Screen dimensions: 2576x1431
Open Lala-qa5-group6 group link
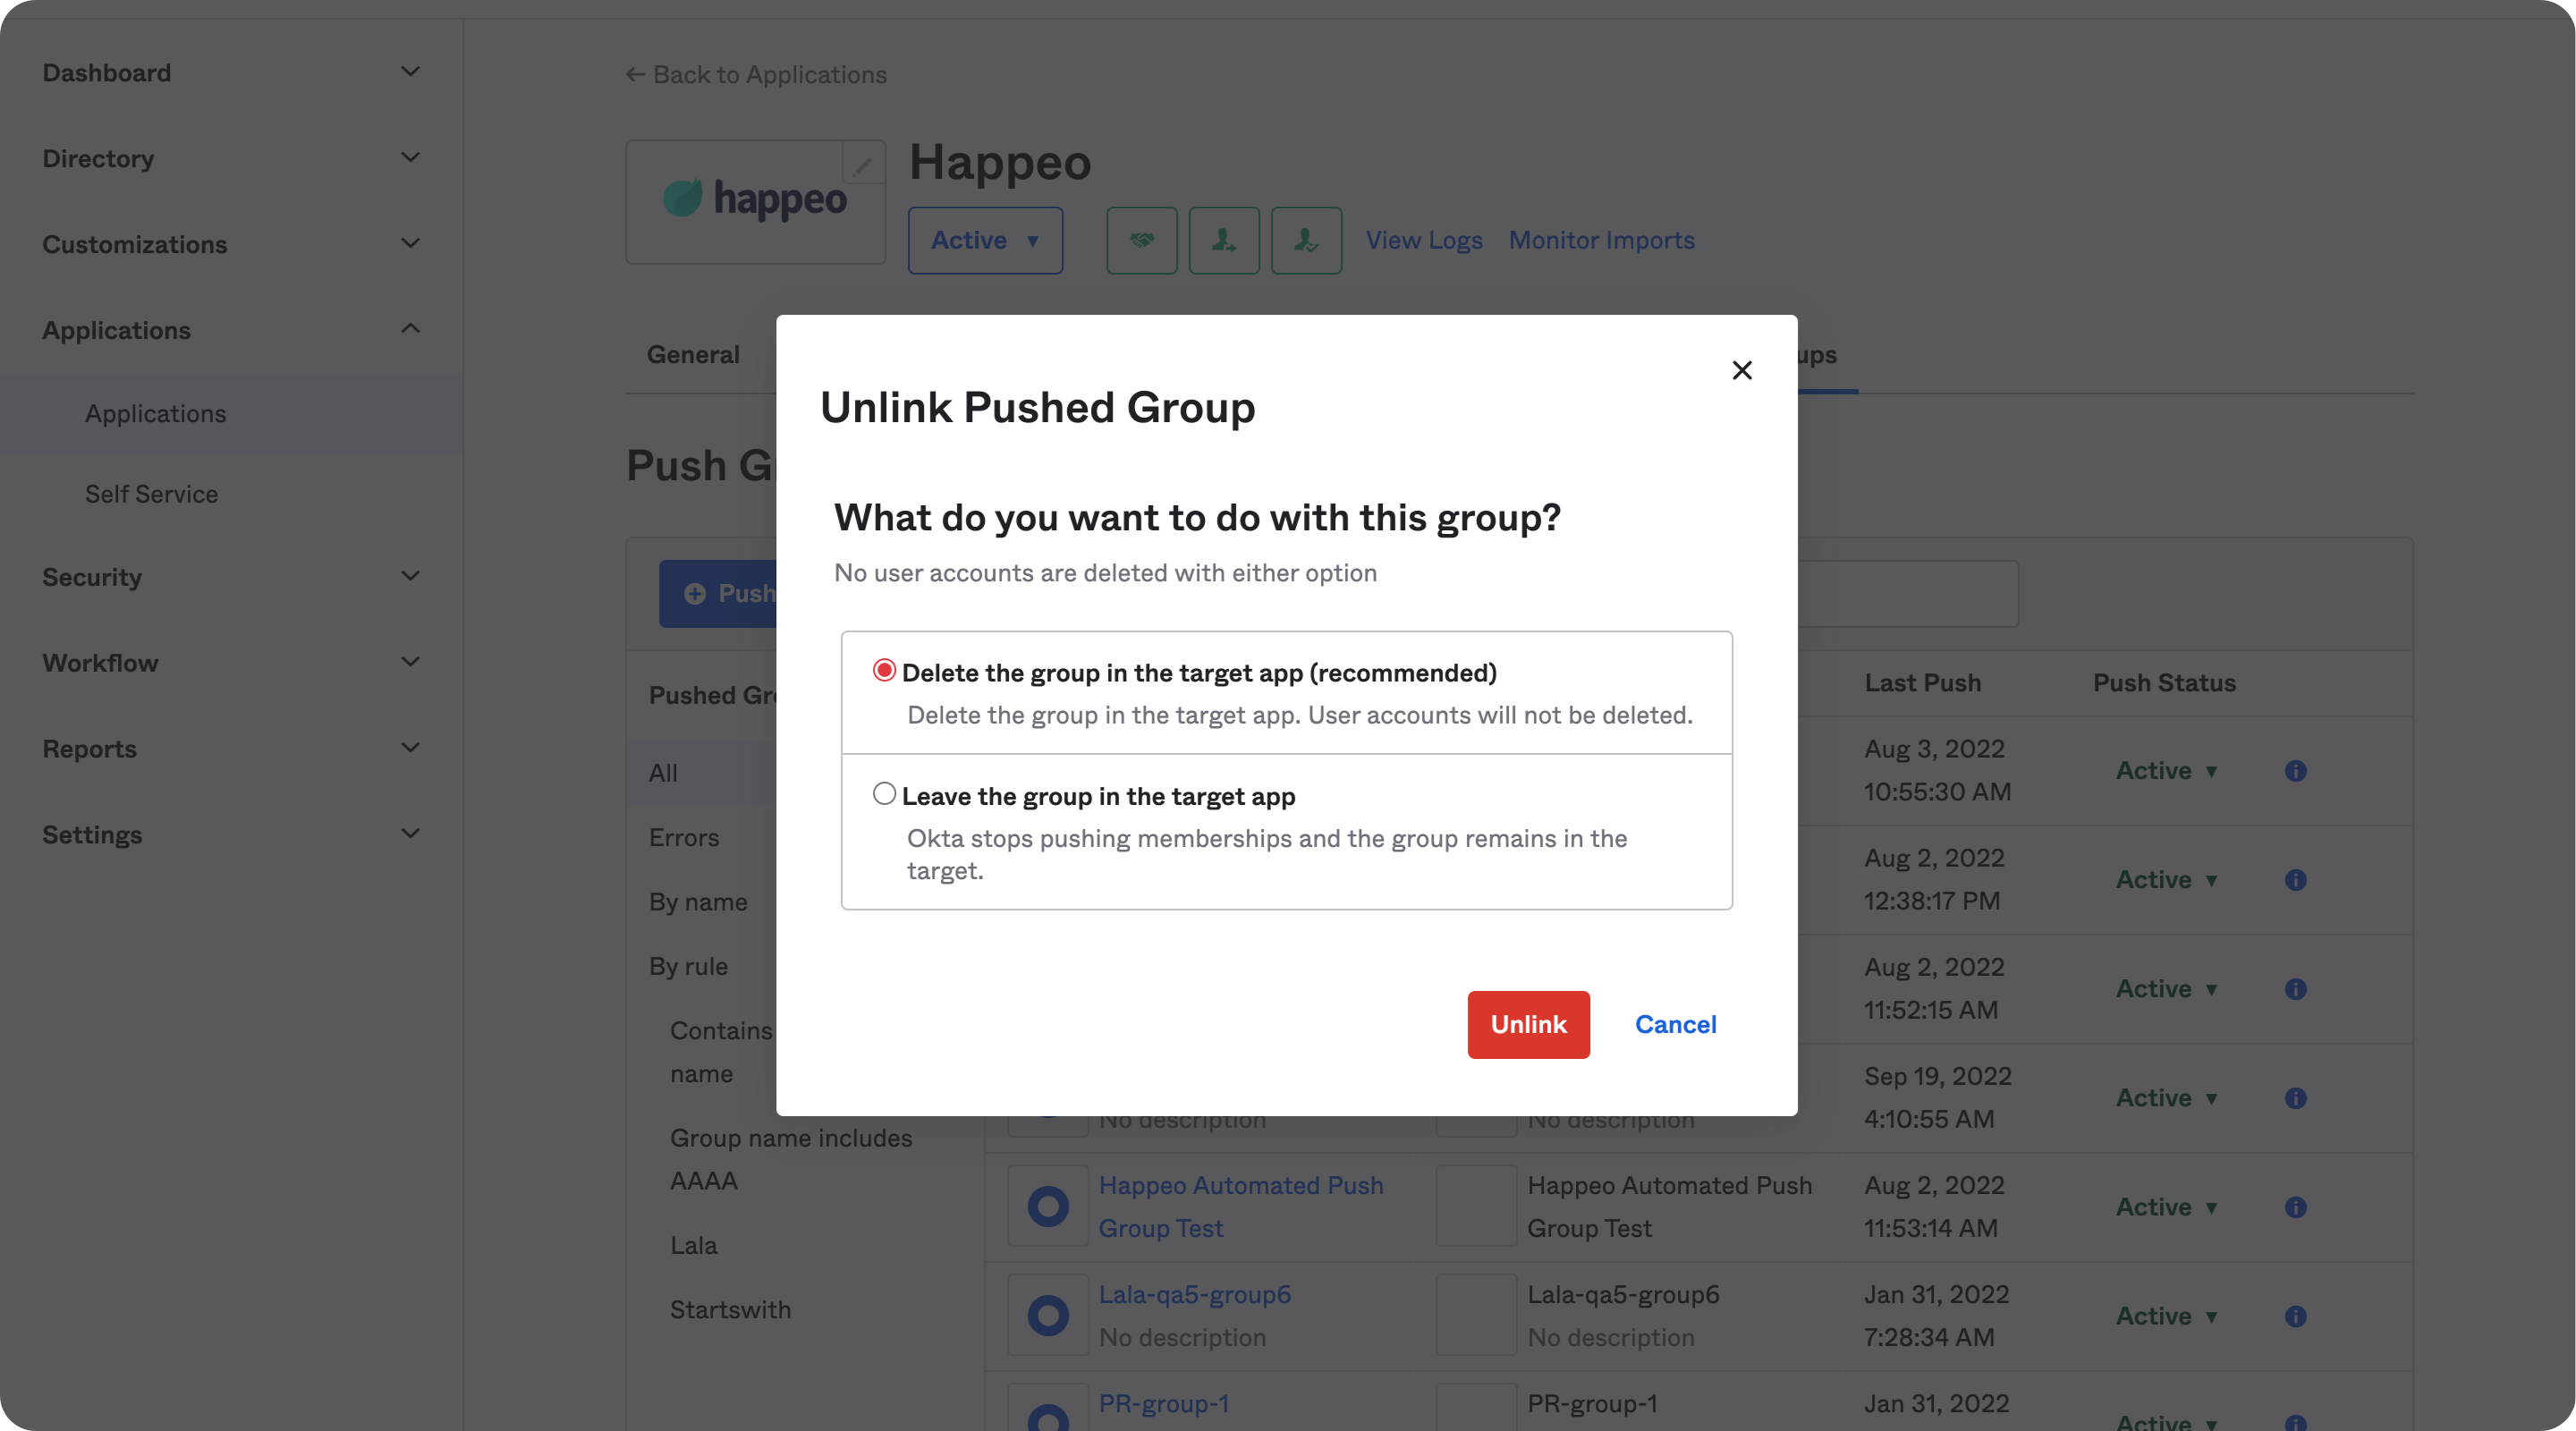(x=1195, y=1294)
